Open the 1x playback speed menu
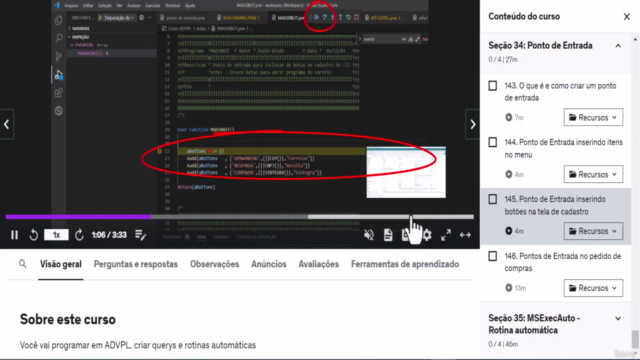 [x=56, y=235]
